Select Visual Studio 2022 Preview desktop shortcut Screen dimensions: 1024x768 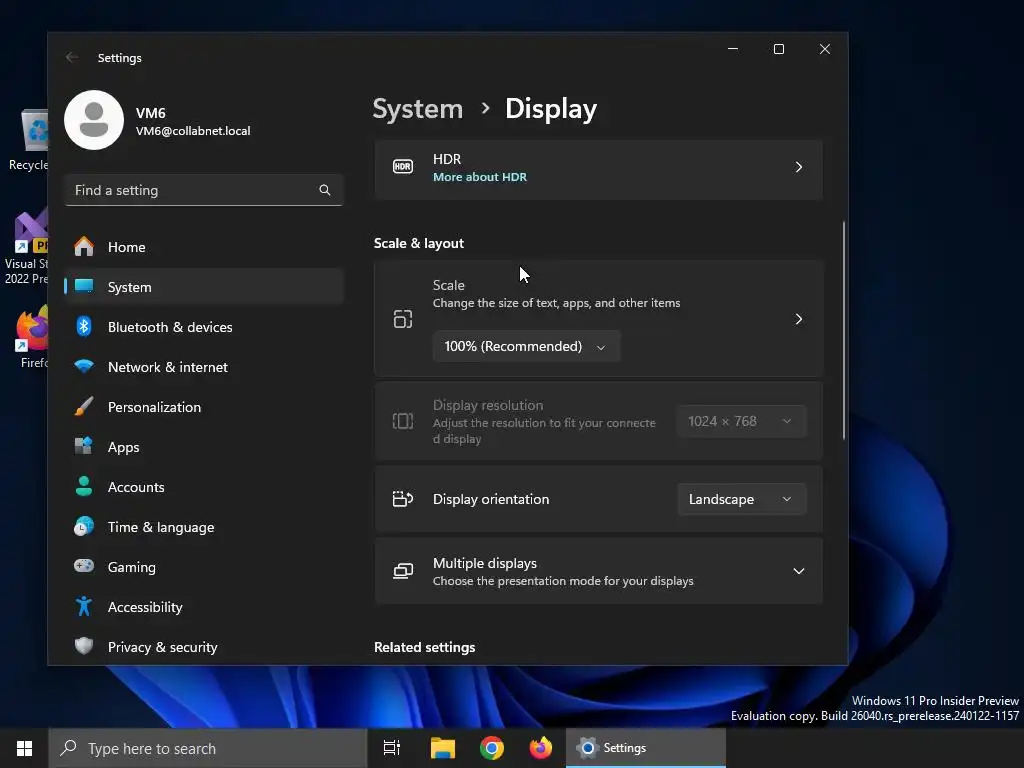(26, 248)
